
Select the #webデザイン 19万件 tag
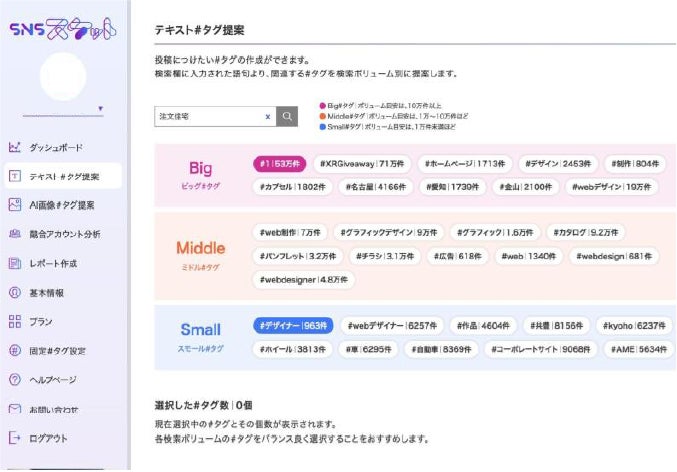(x=611, y=187)
